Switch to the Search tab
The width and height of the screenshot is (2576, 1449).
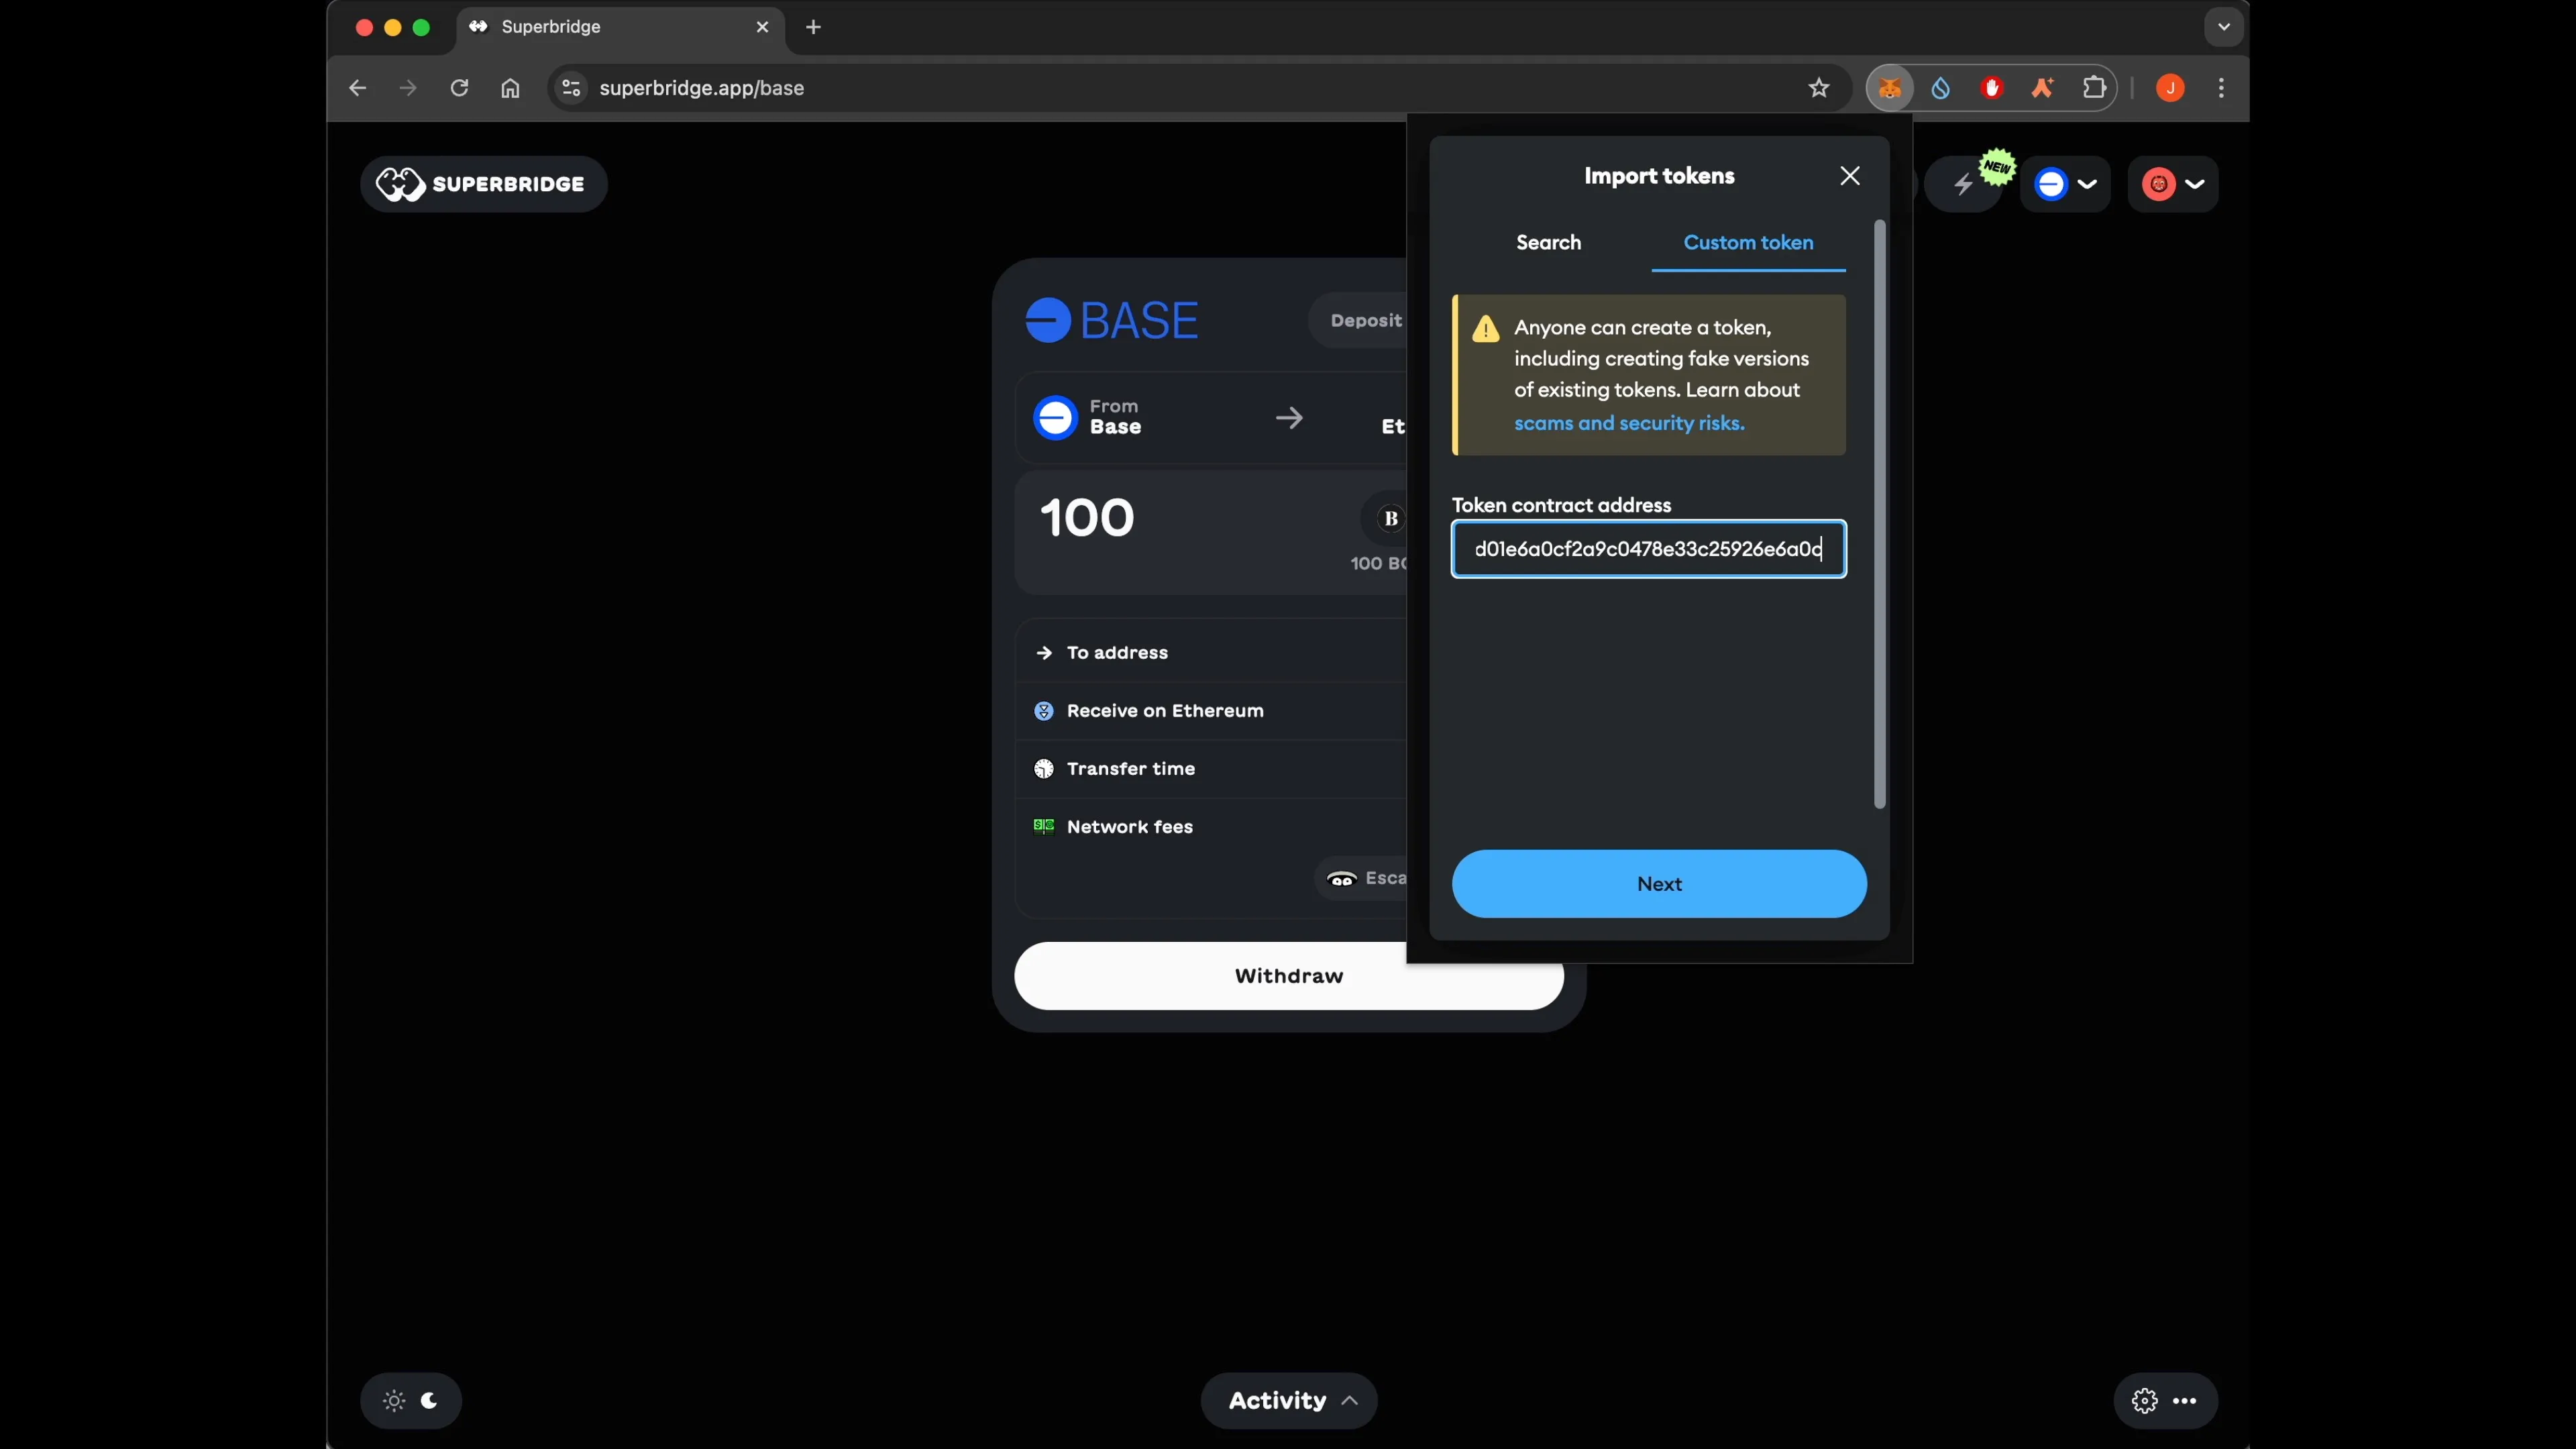(x=1548, y=243)
